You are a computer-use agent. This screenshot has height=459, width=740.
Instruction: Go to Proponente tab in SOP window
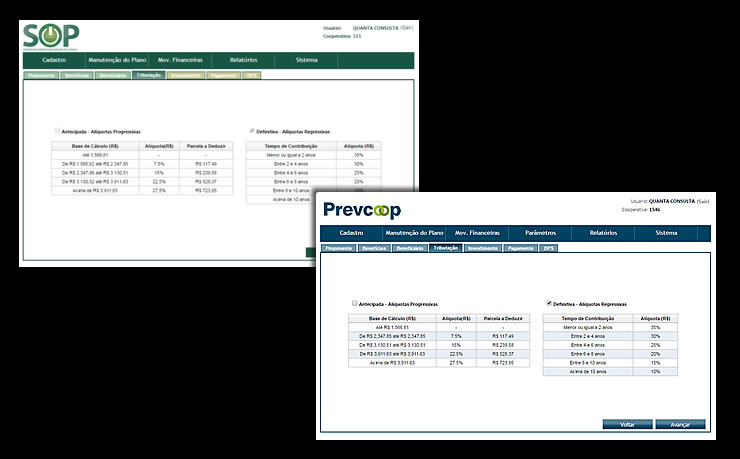click(41, 75)
